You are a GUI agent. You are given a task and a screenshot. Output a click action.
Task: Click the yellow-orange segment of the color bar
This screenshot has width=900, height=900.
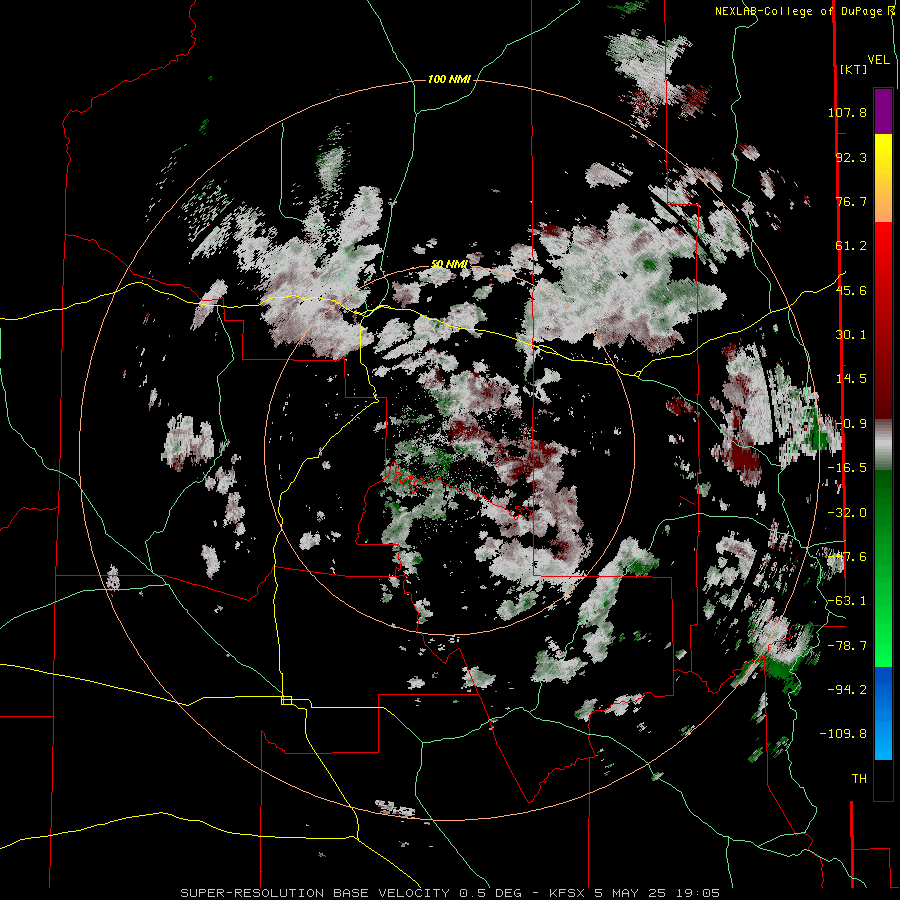pyautogui.click(x=883, y=178)
